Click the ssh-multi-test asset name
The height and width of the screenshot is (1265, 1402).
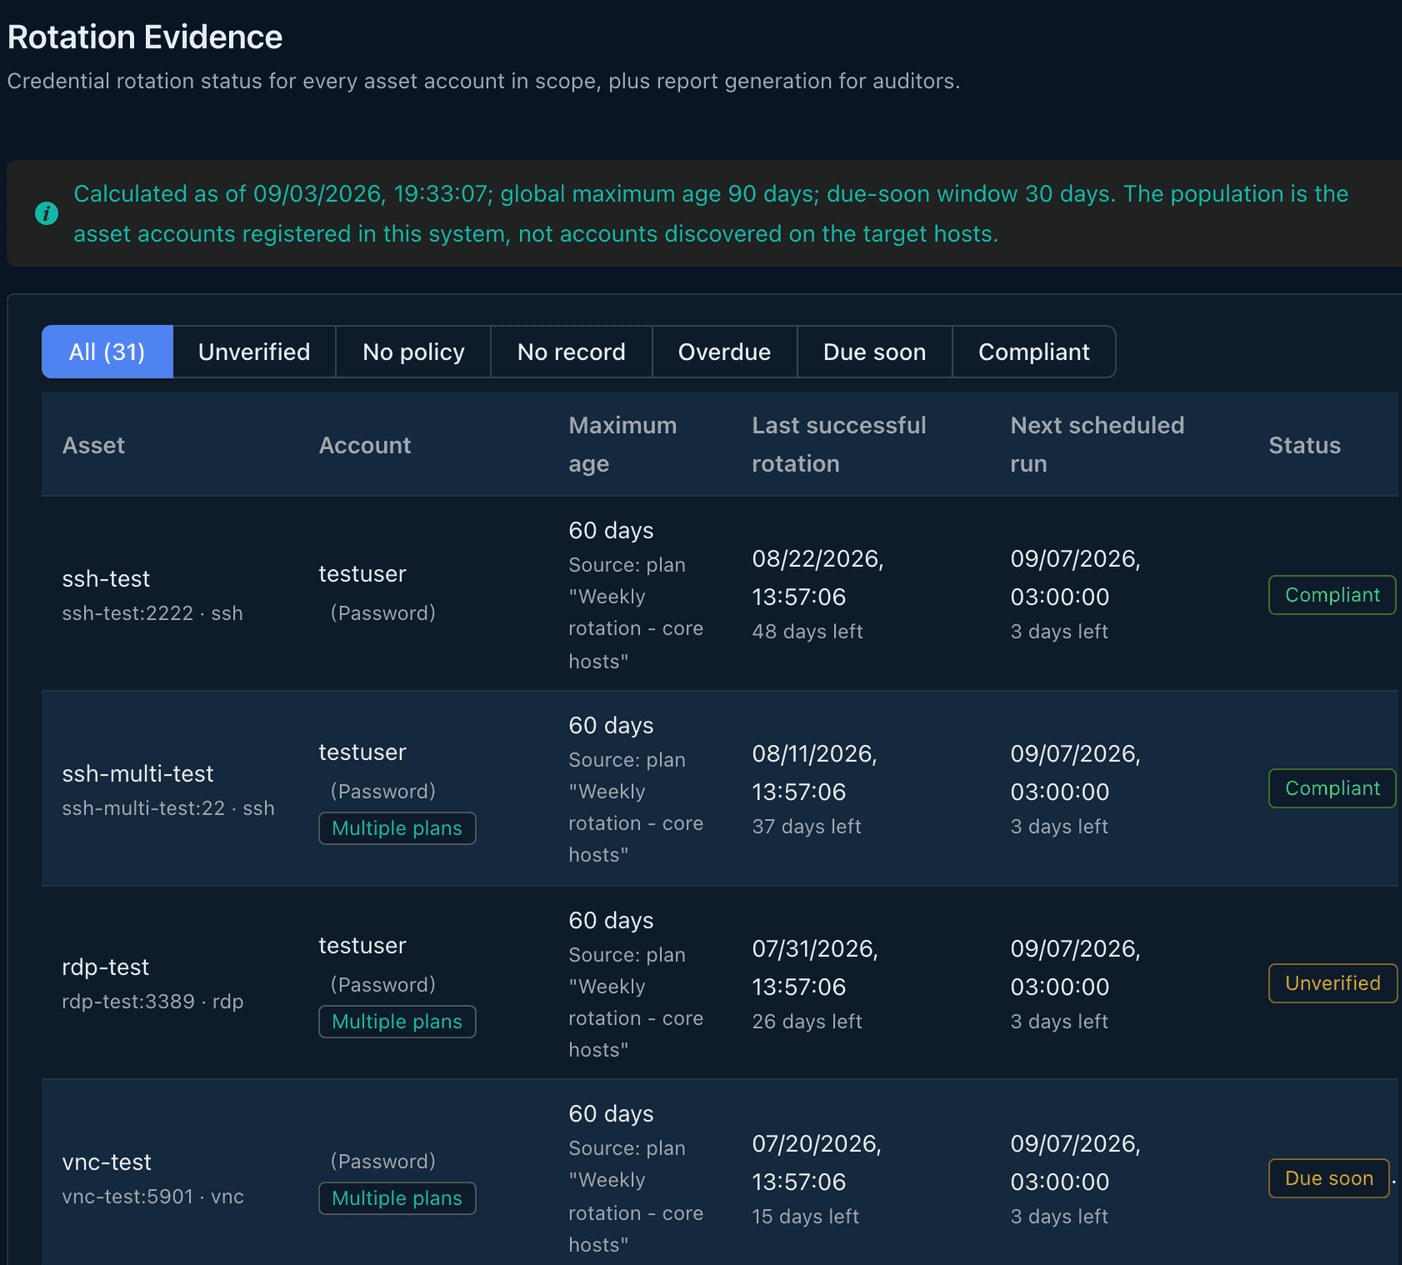click(x=138, y=774)
